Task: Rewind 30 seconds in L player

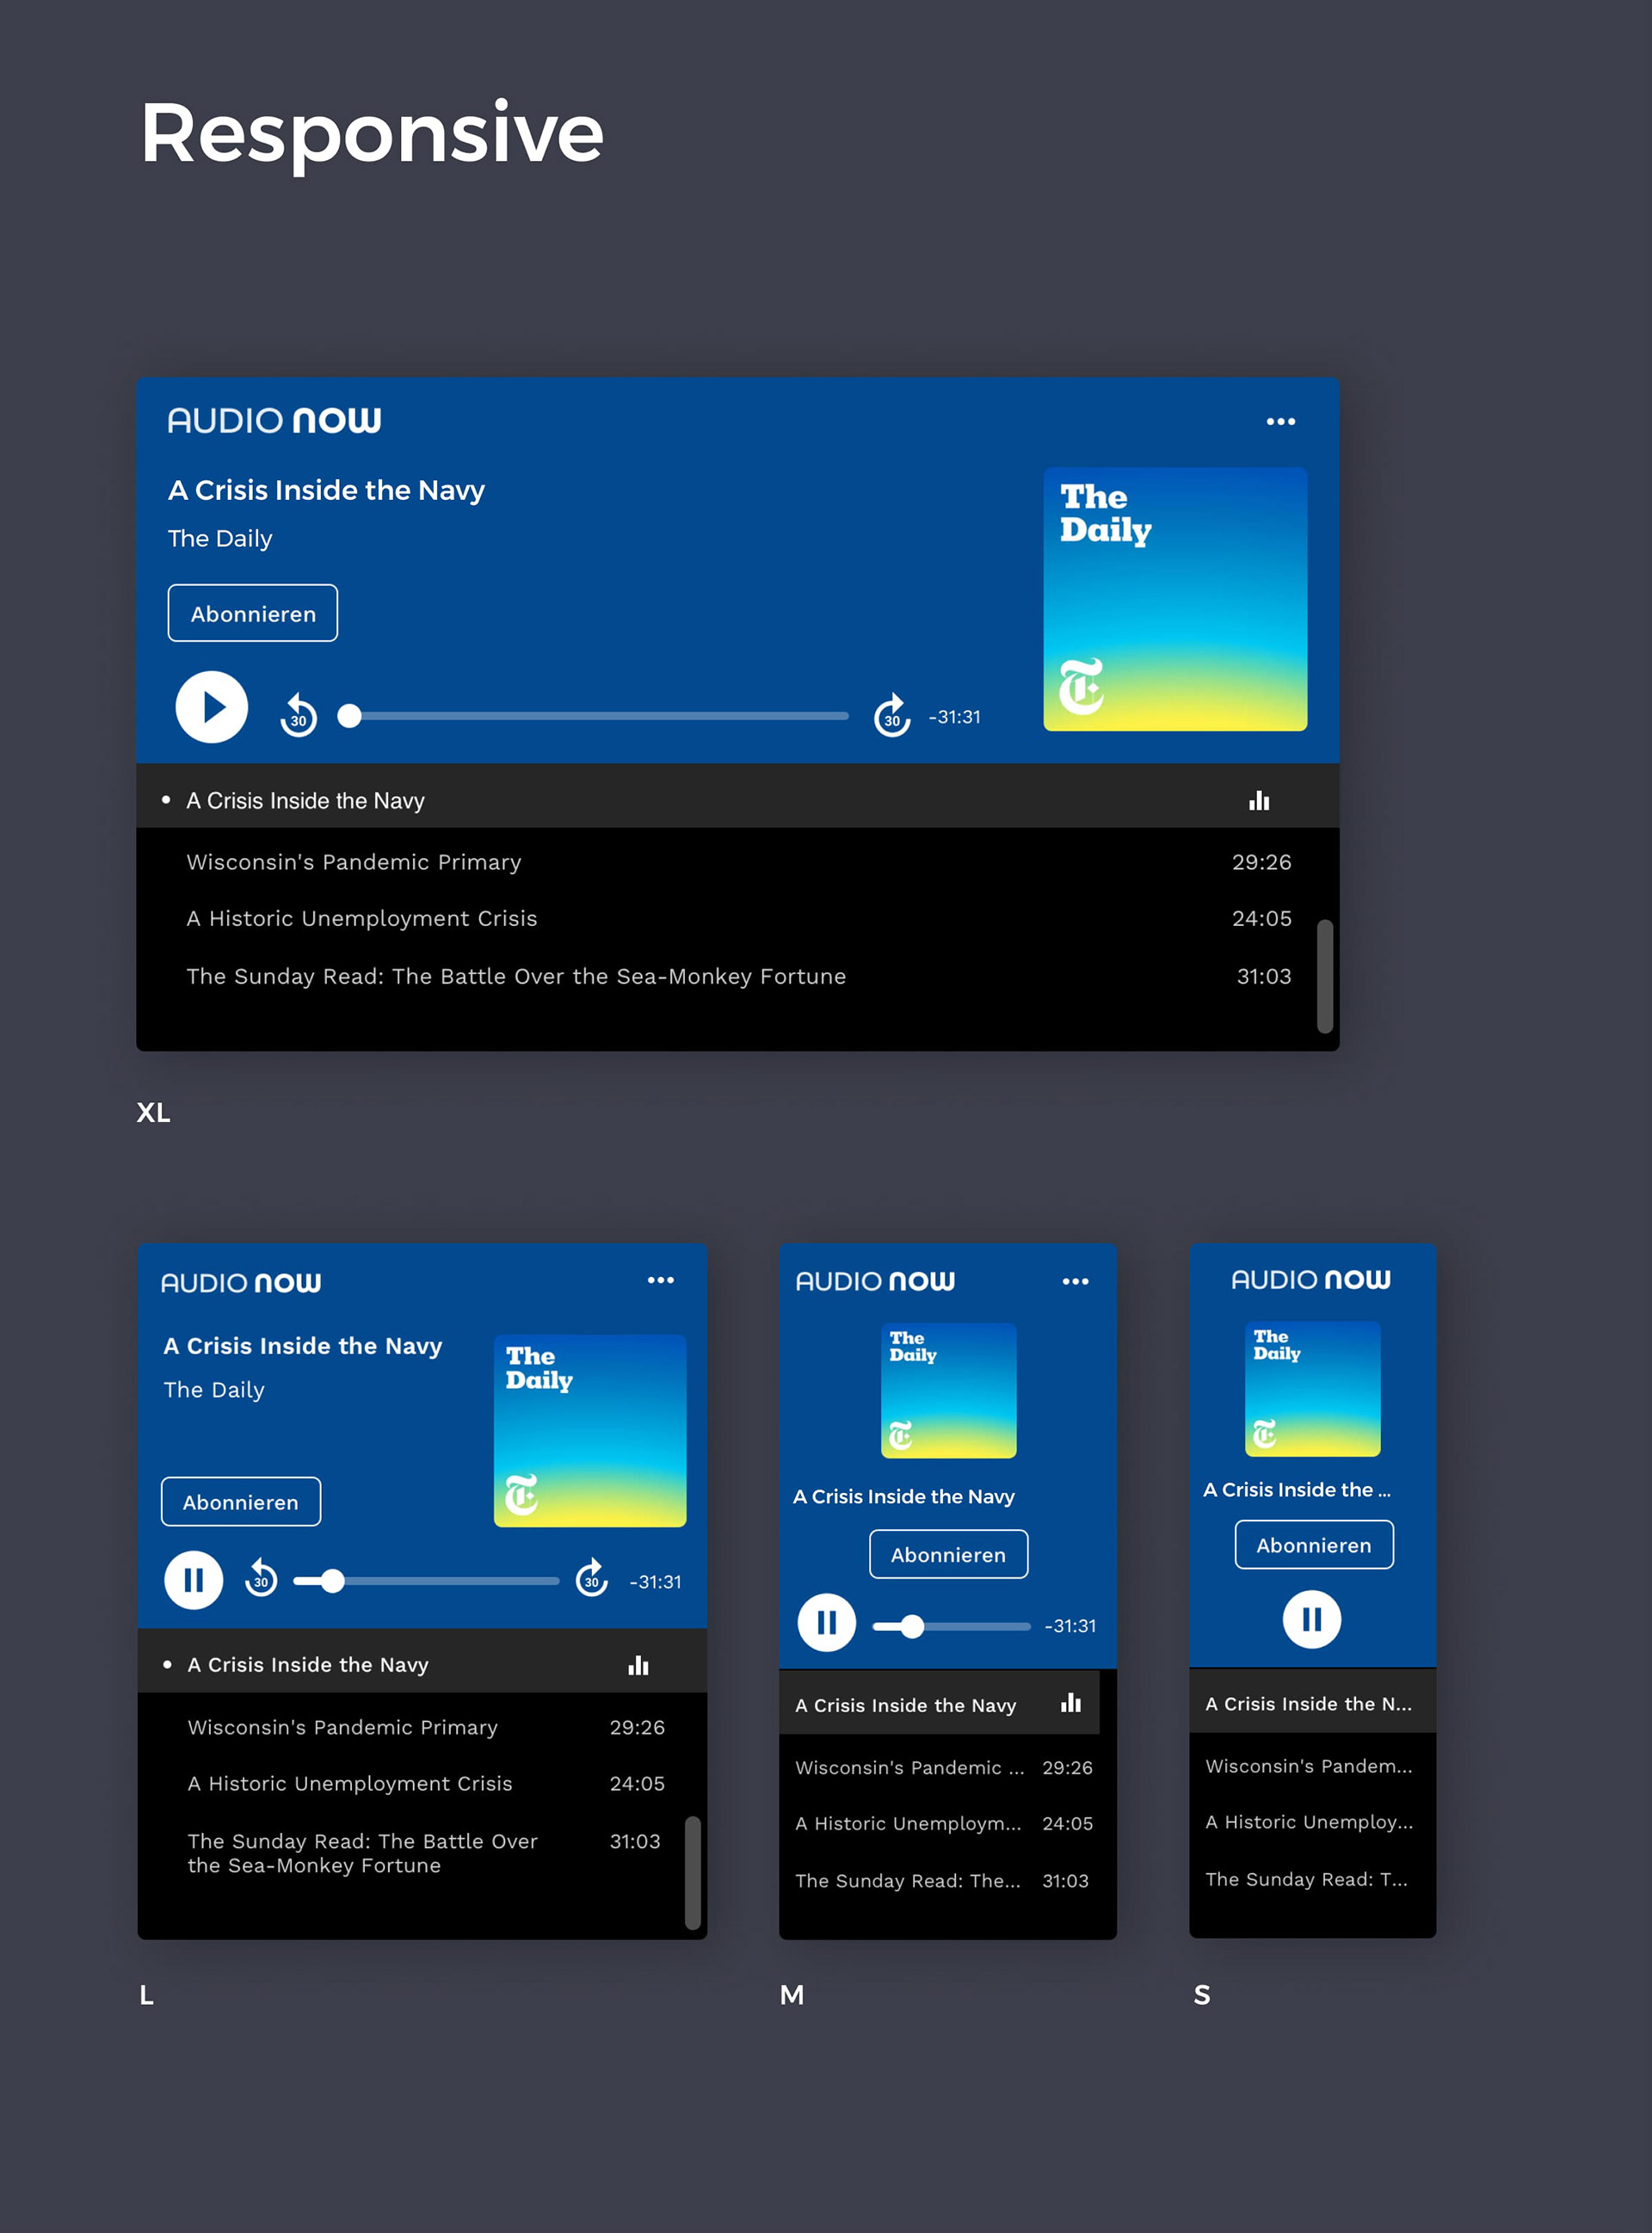Action: tap(261, 1579)
